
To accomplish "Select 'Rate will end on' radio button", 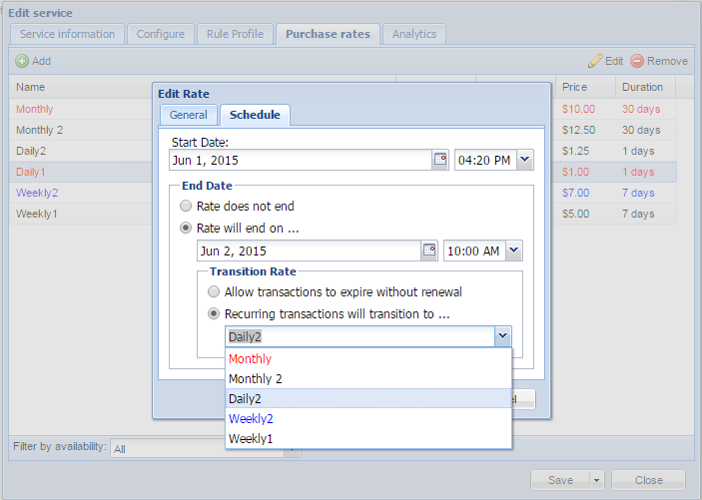I will [x=186, y=227].
